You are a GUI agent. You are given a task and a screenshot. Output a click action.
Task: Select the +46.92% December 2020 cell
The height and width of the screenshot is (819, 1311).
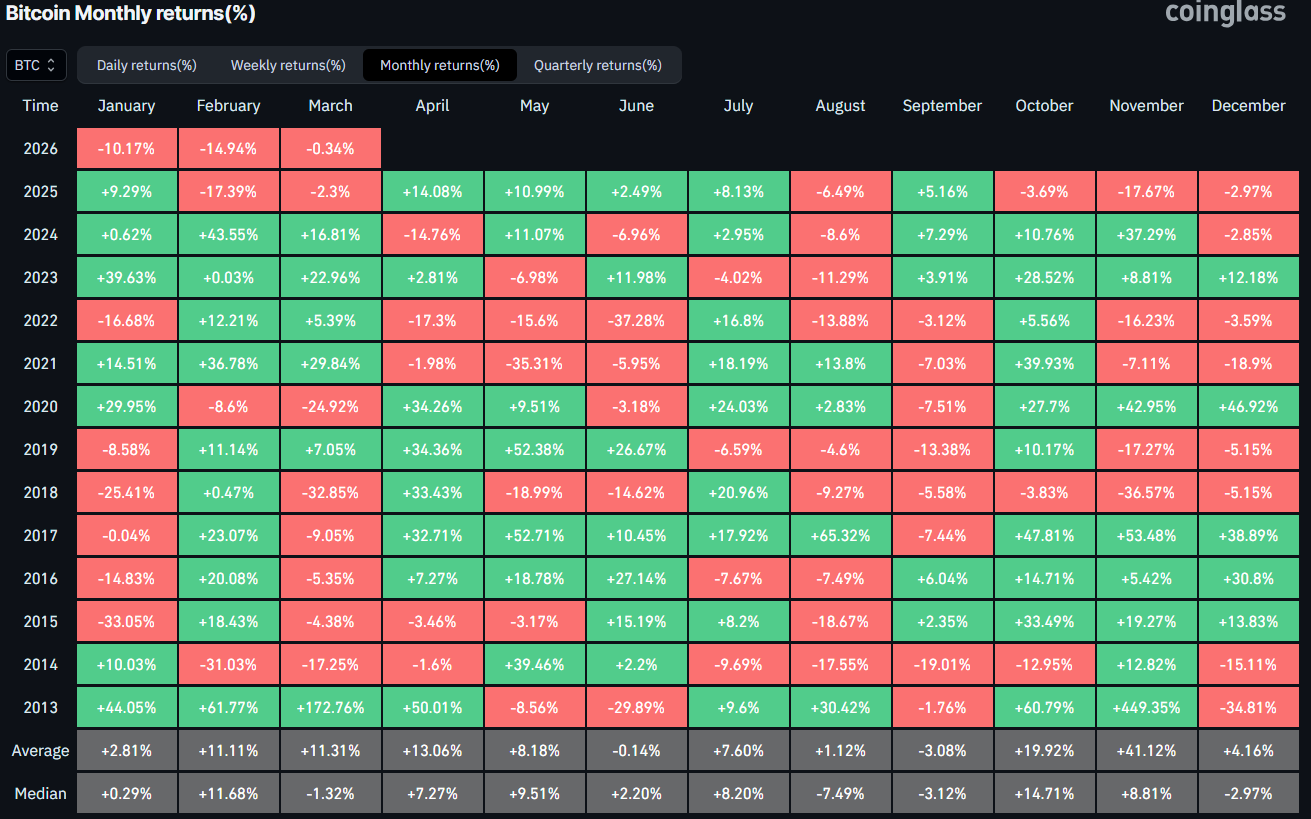[1248, 406]
